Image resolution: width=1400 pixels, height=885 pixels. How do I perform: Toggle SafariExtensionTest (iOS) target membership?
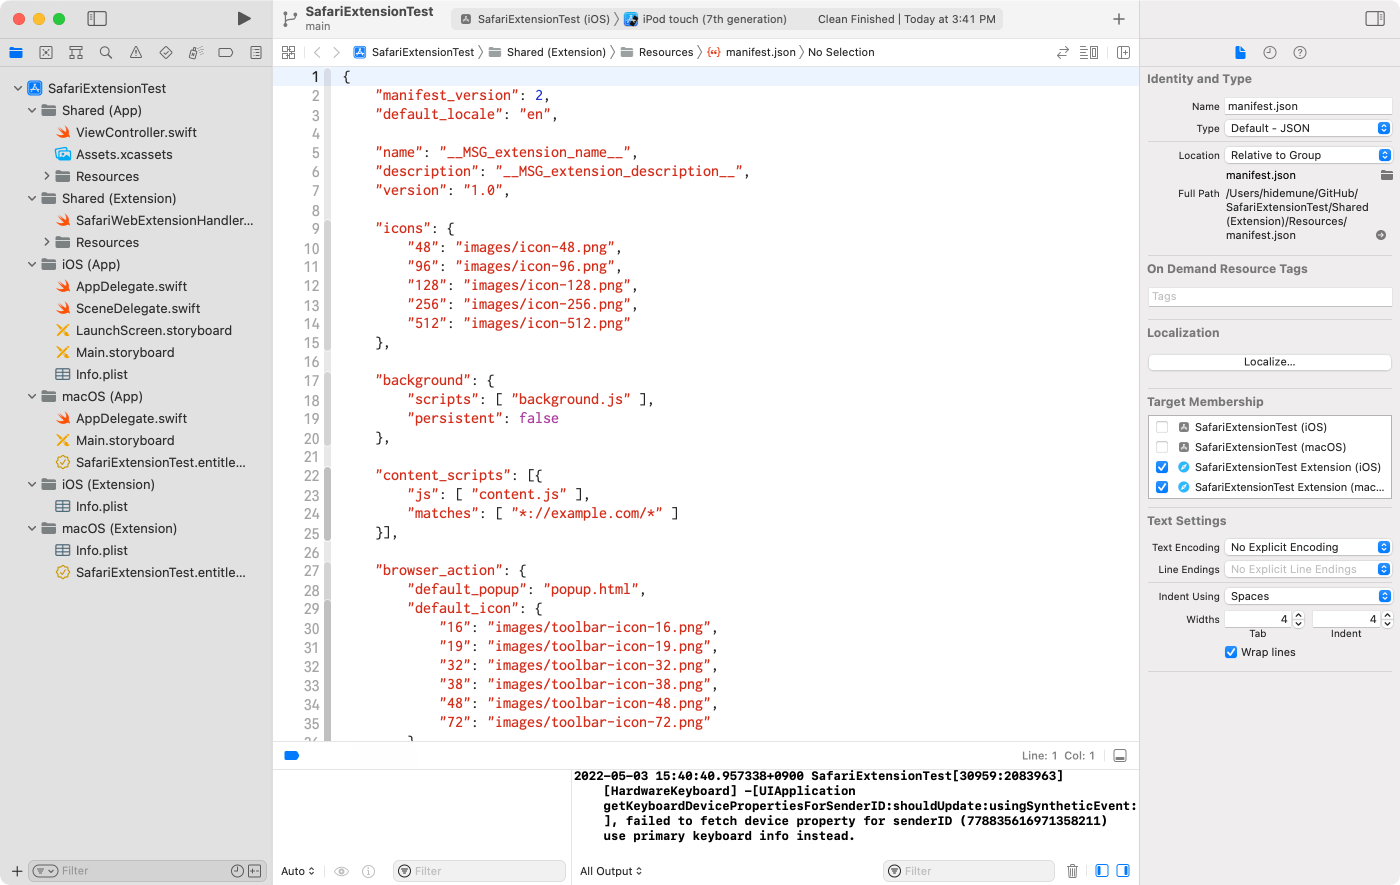pos(1162,427)
